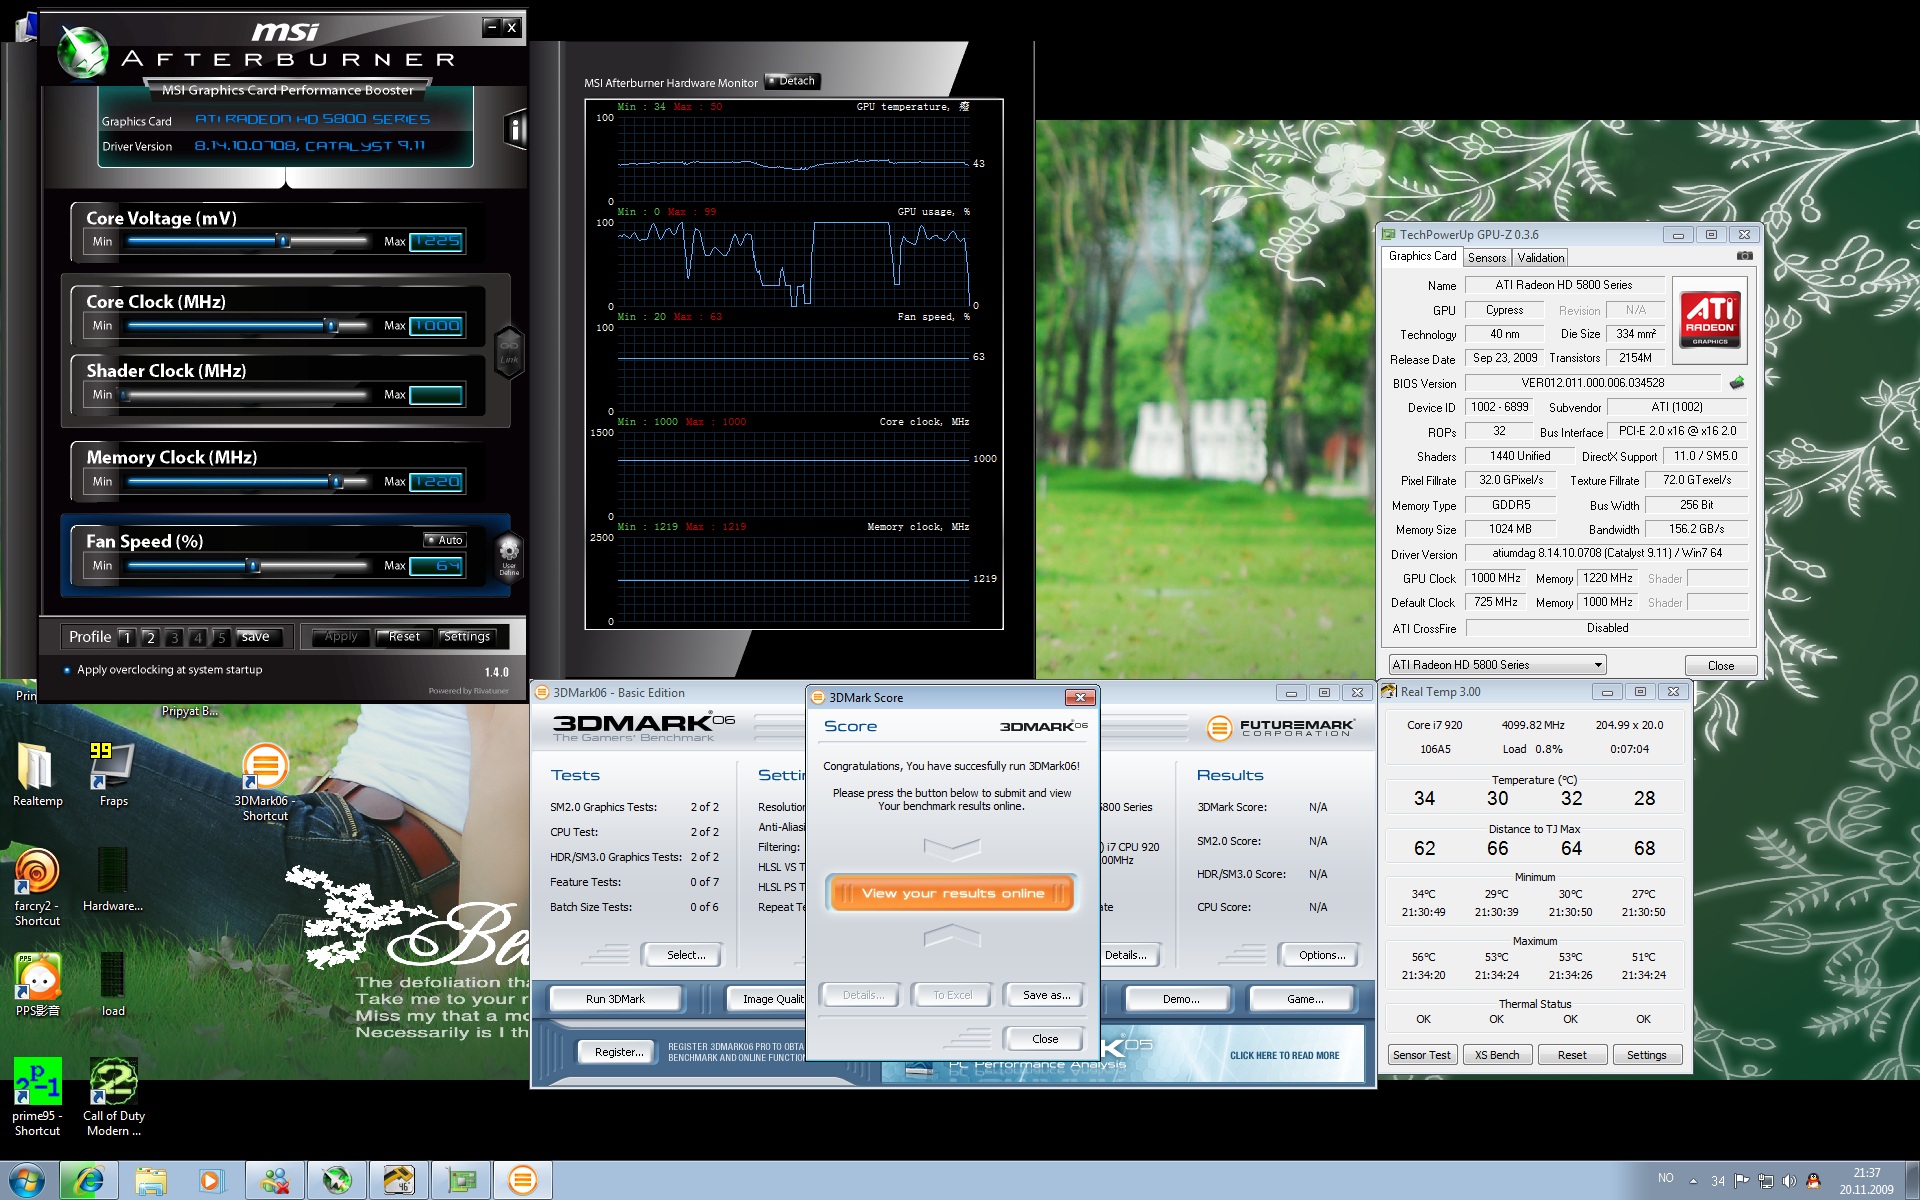Open the 3DMark06 desktop shortcut
Screen dimensions: 1920x1200
(x=265, y=783)
